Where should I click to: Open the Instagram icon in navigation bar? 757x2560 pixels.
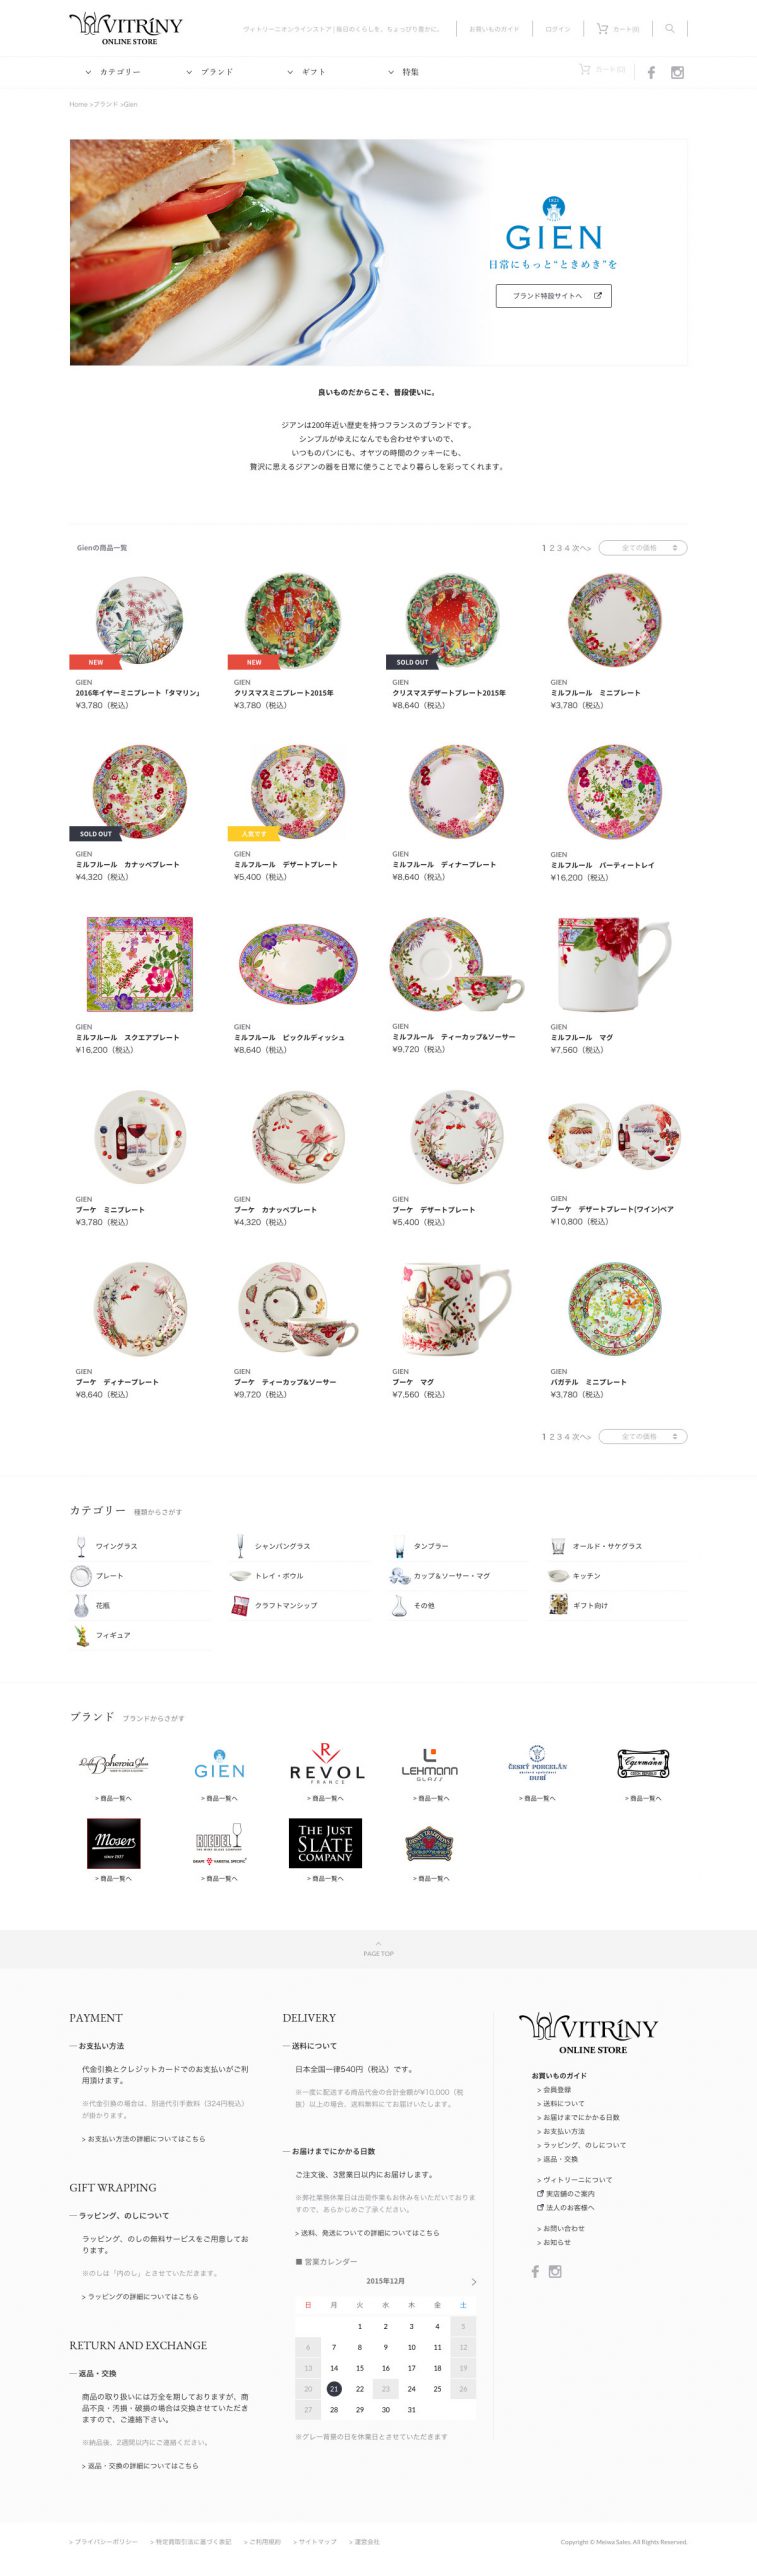677,72
